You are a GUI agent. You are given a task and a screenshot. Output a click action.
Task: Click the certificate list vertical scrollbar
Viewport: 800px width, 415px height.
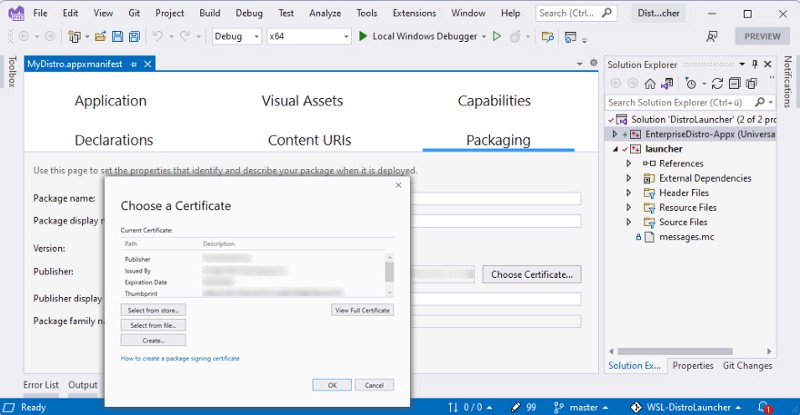[389, 275]
